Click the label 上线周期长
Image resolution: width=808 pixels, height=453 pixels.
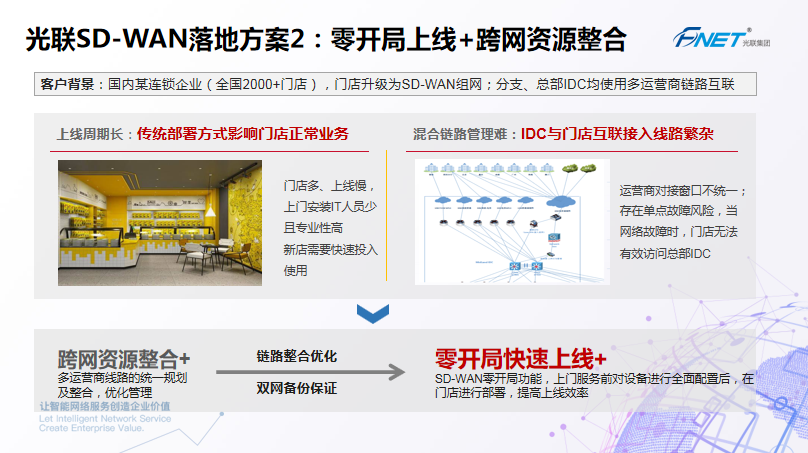pyautogui.click(x=90, y=135)
